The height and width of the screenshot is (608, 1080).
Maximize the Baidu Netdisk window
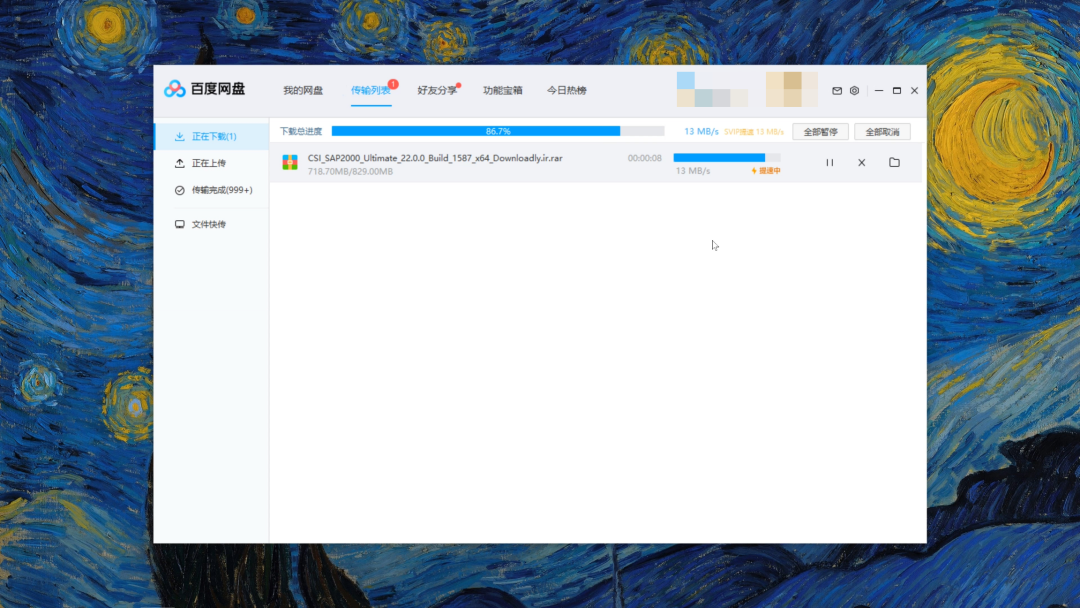[897, 90]
